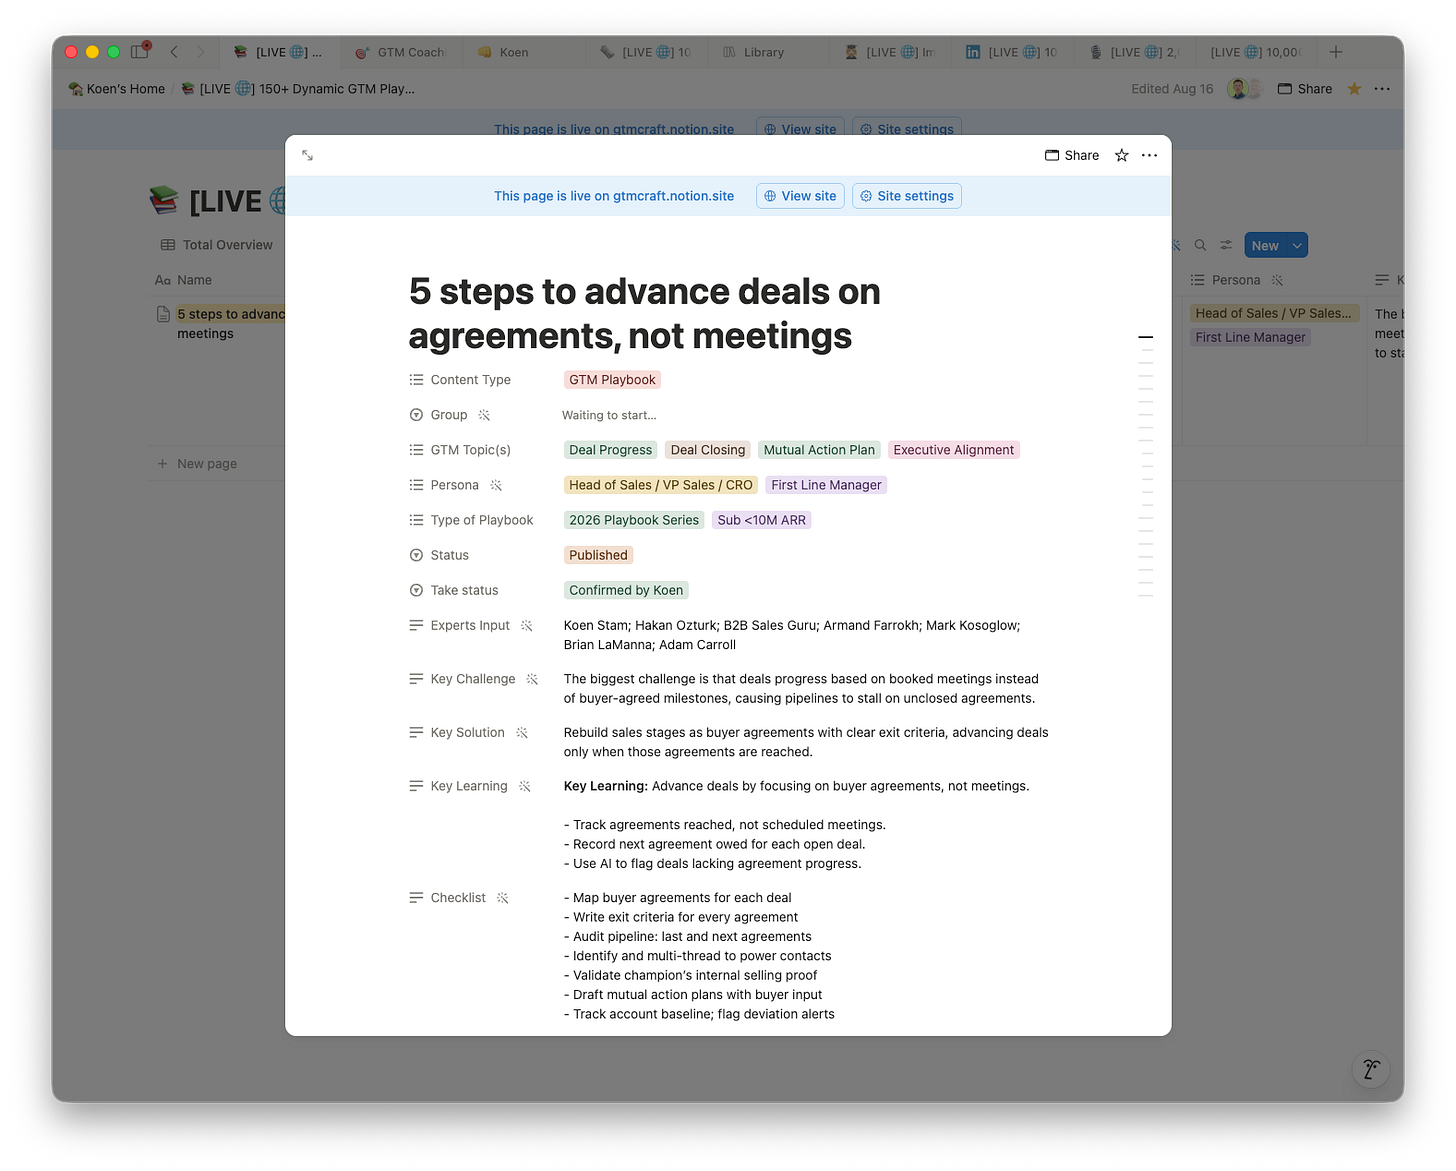Switch to the GTM Coach tab
The image size is (1456, 1171).
click(x=402, y=52)
